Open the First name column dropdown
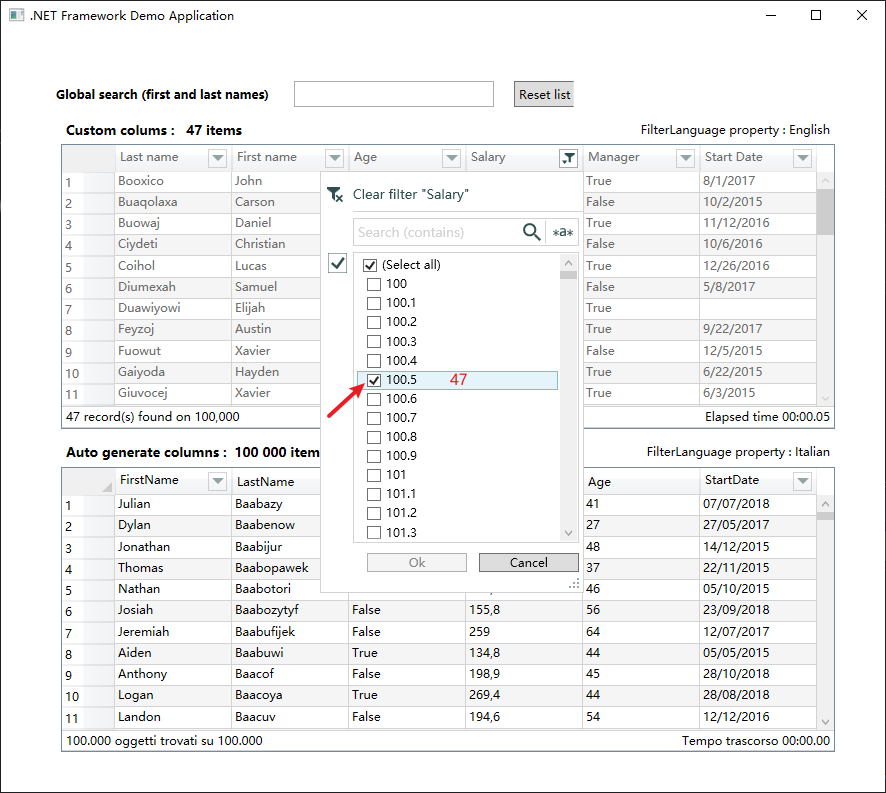 coord(334,157)
